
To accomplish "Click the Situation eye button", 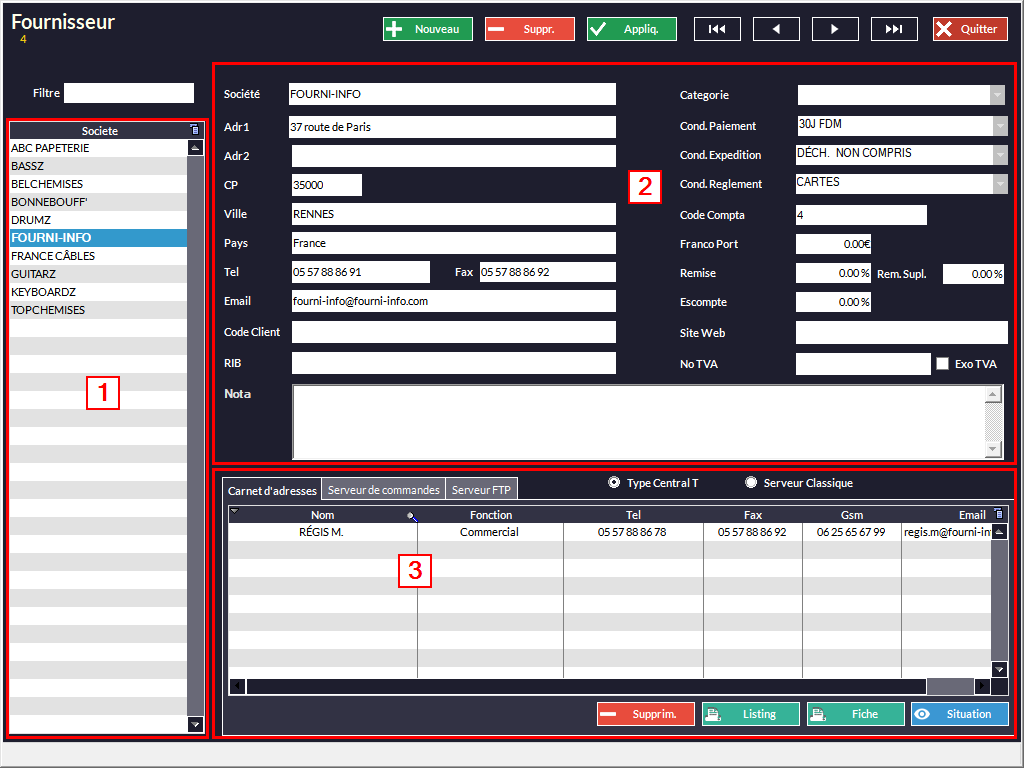I will [959, 714].
